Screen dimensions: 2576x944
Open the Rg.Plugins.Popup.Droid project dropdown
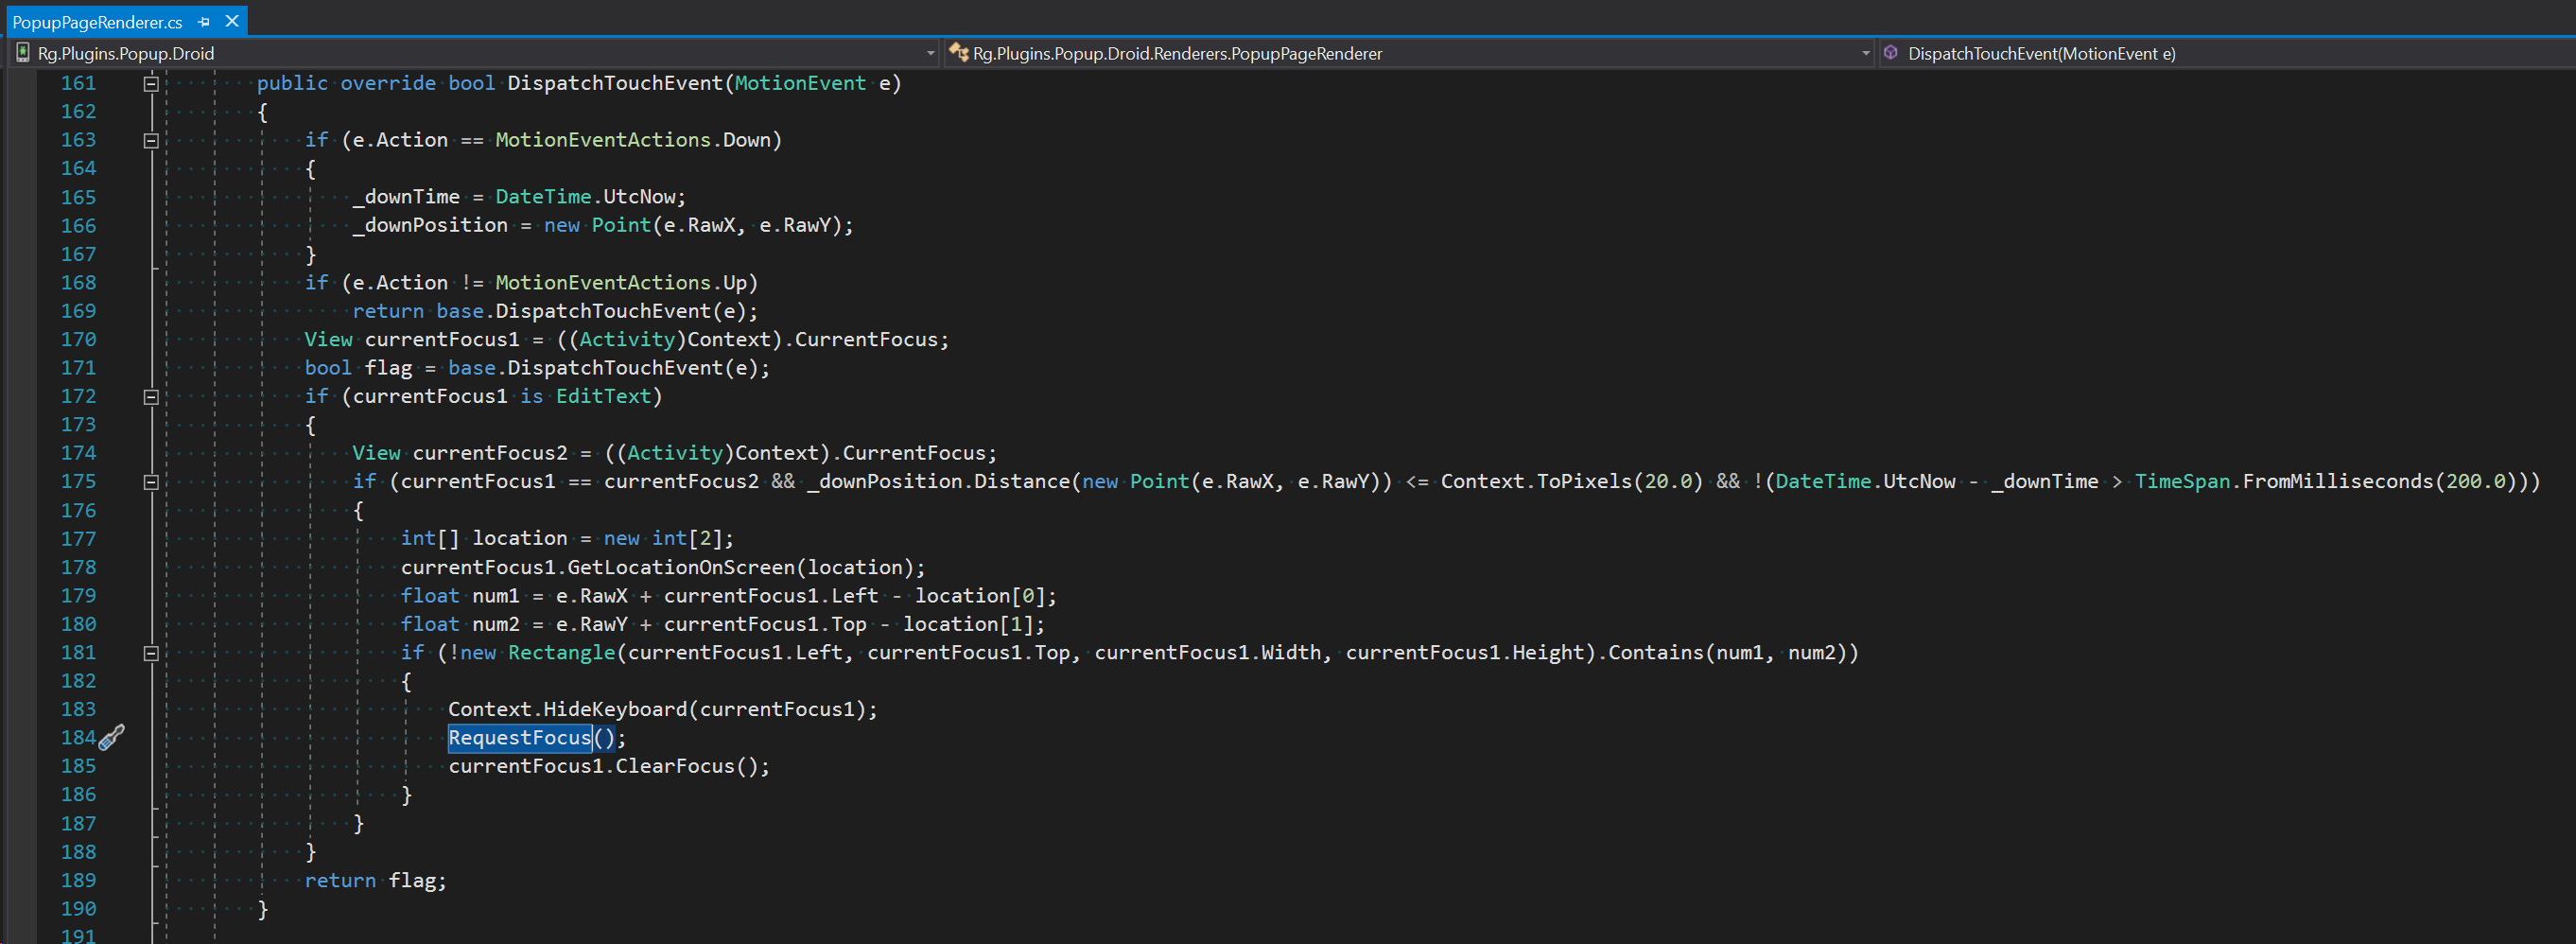[929, 53]
